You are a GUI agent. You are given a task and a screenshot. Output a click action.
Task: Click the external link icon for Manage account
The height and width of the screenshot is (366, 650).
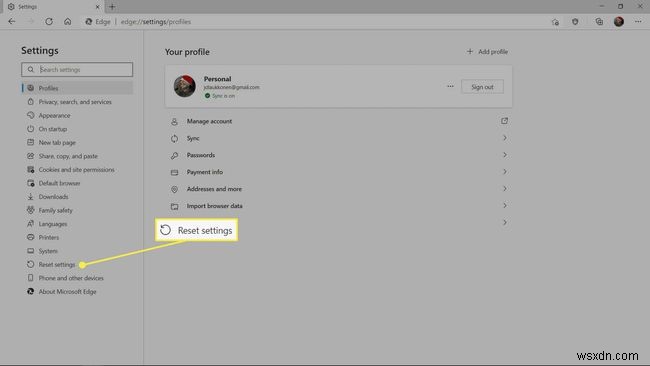504,121
